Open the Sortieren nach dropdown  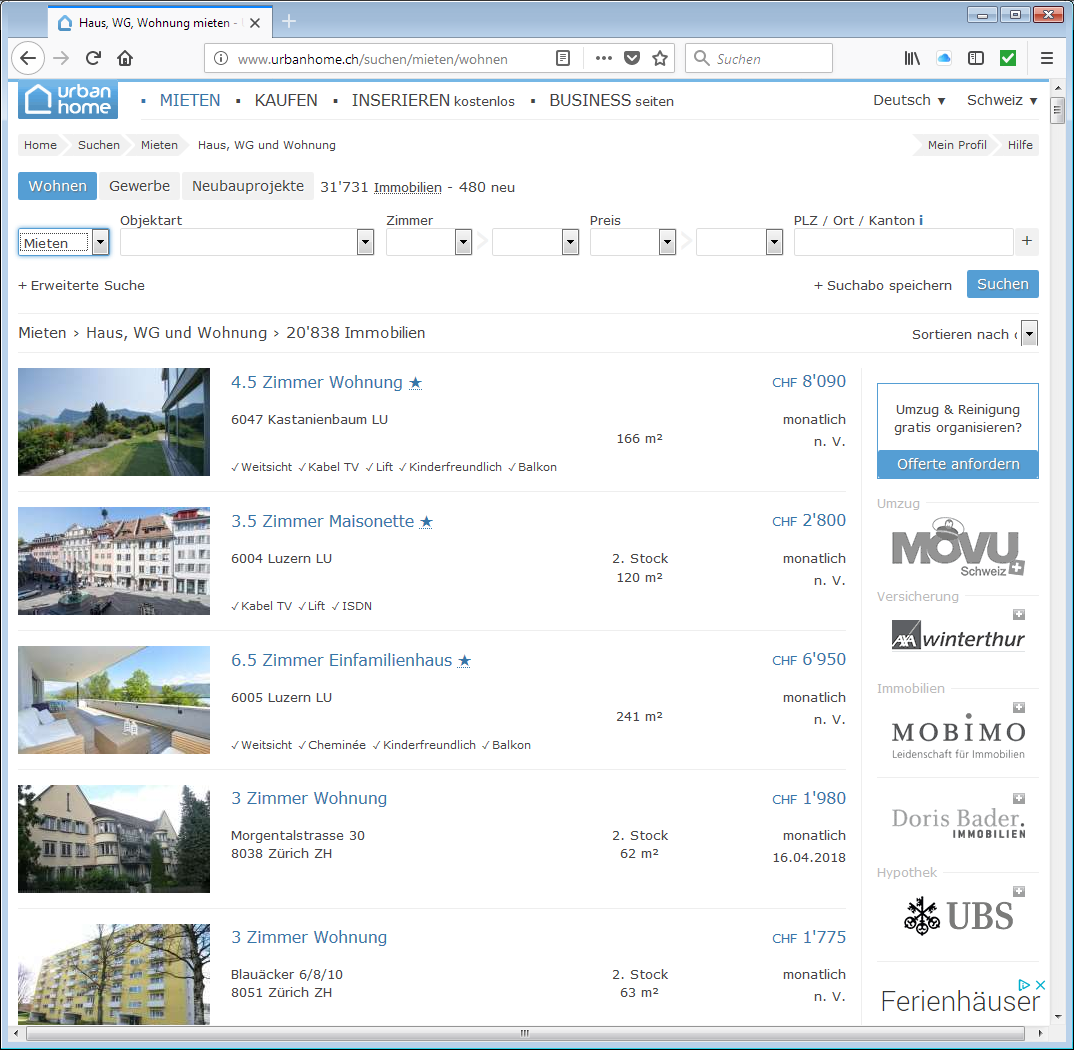[1029, 334]
